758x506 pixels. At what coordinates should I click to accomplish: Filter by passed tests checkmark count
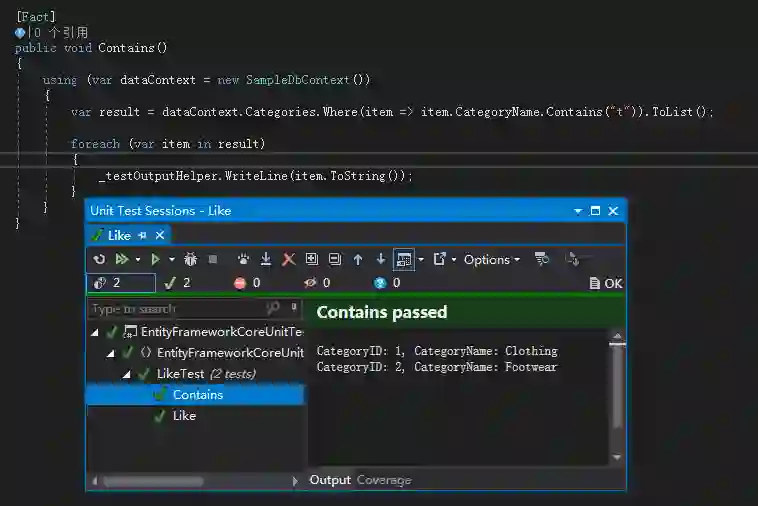tap(177, 283)
